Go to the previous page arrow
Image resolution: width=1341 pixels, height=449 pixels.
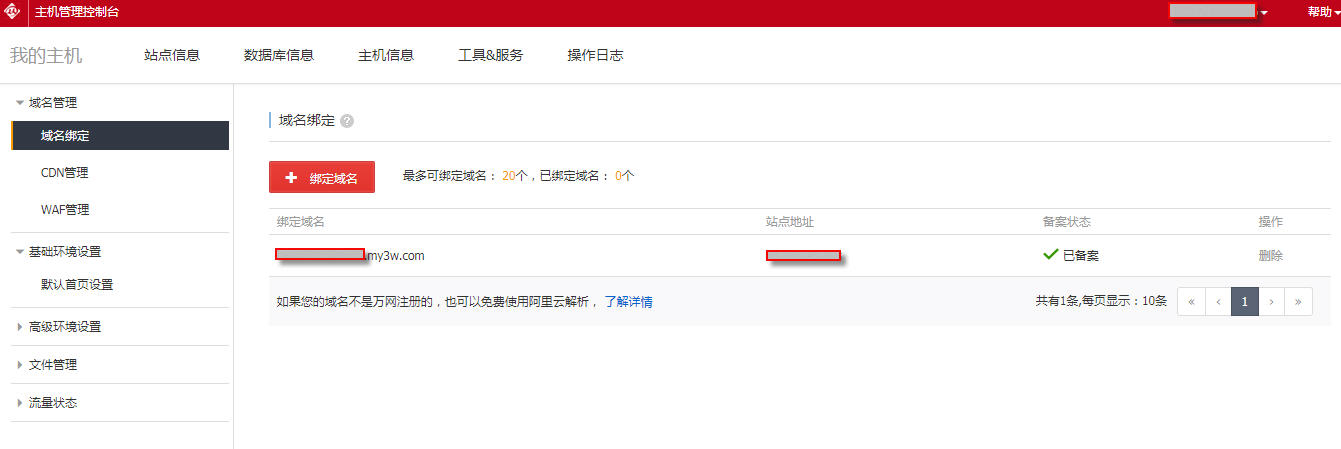click(1218, 301)
